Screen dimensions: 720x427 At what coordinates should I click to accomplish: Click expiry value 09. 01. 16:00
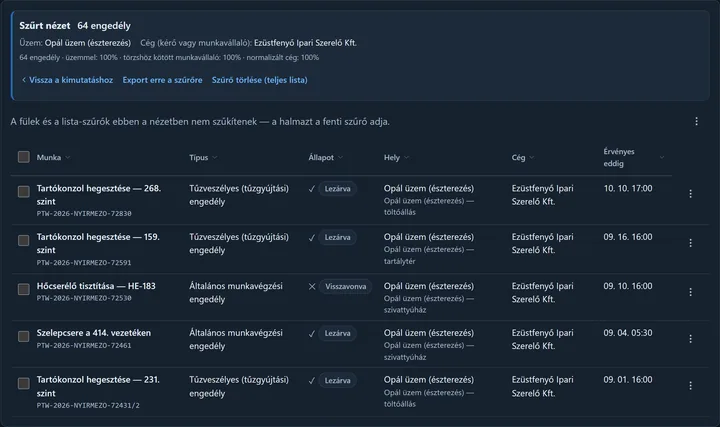click(628, 380)
